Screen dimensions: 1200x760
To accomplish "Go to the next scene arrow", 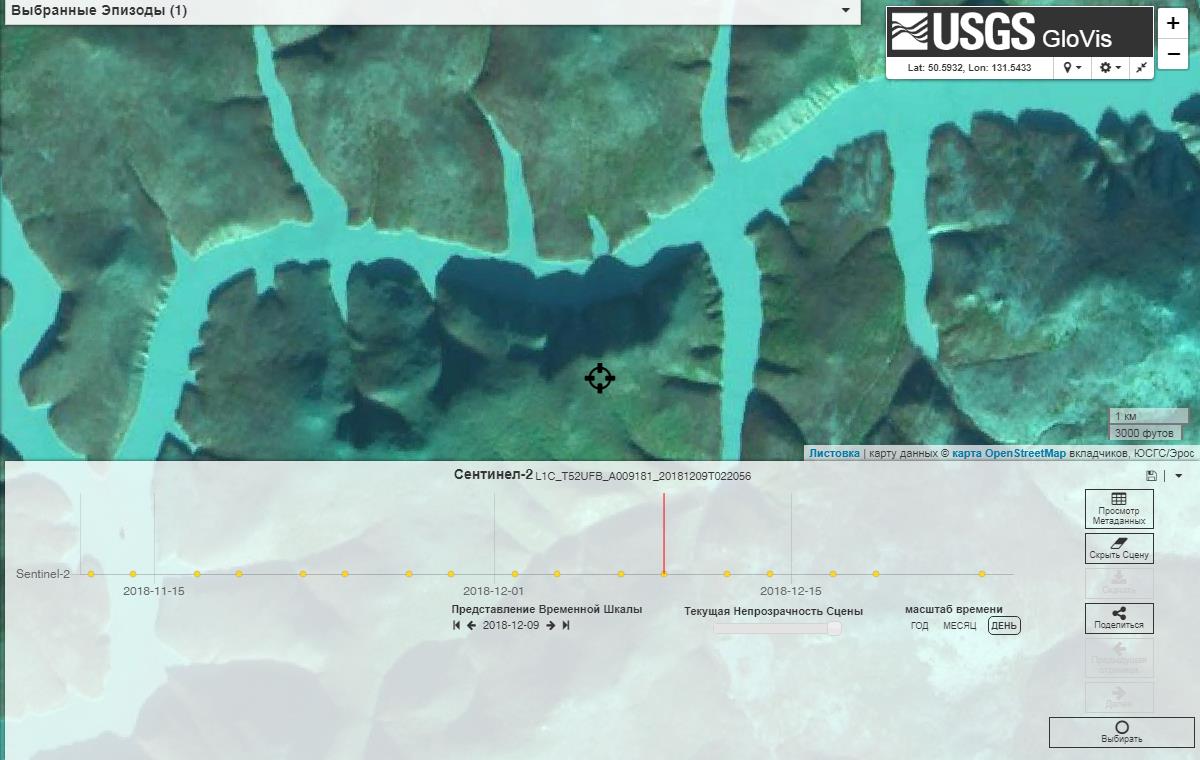I will [x=551, y=625].
